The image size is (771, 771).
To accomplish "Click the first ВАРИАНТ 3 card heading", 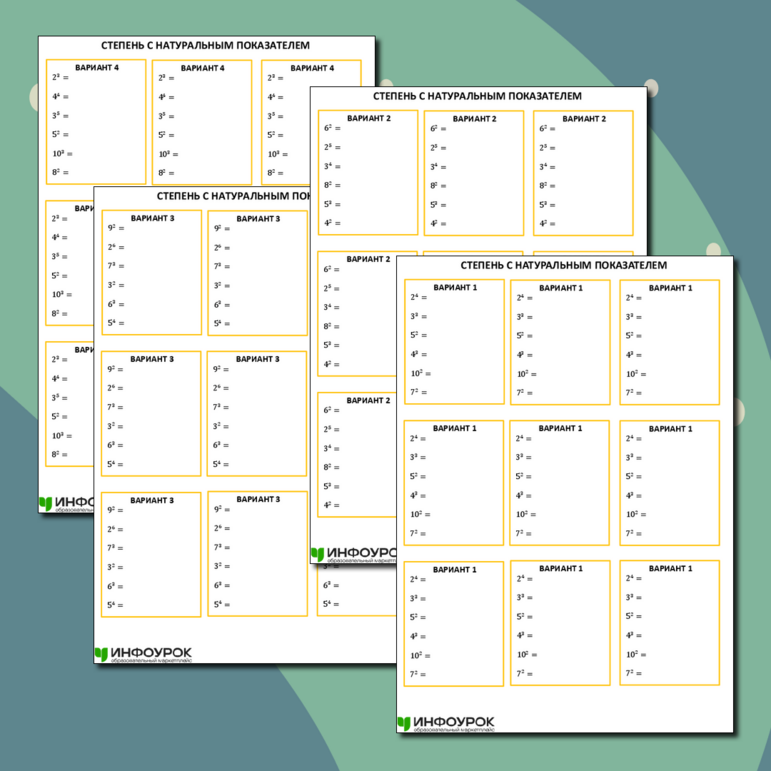I will pyautogui.click(x=152, y=218).
